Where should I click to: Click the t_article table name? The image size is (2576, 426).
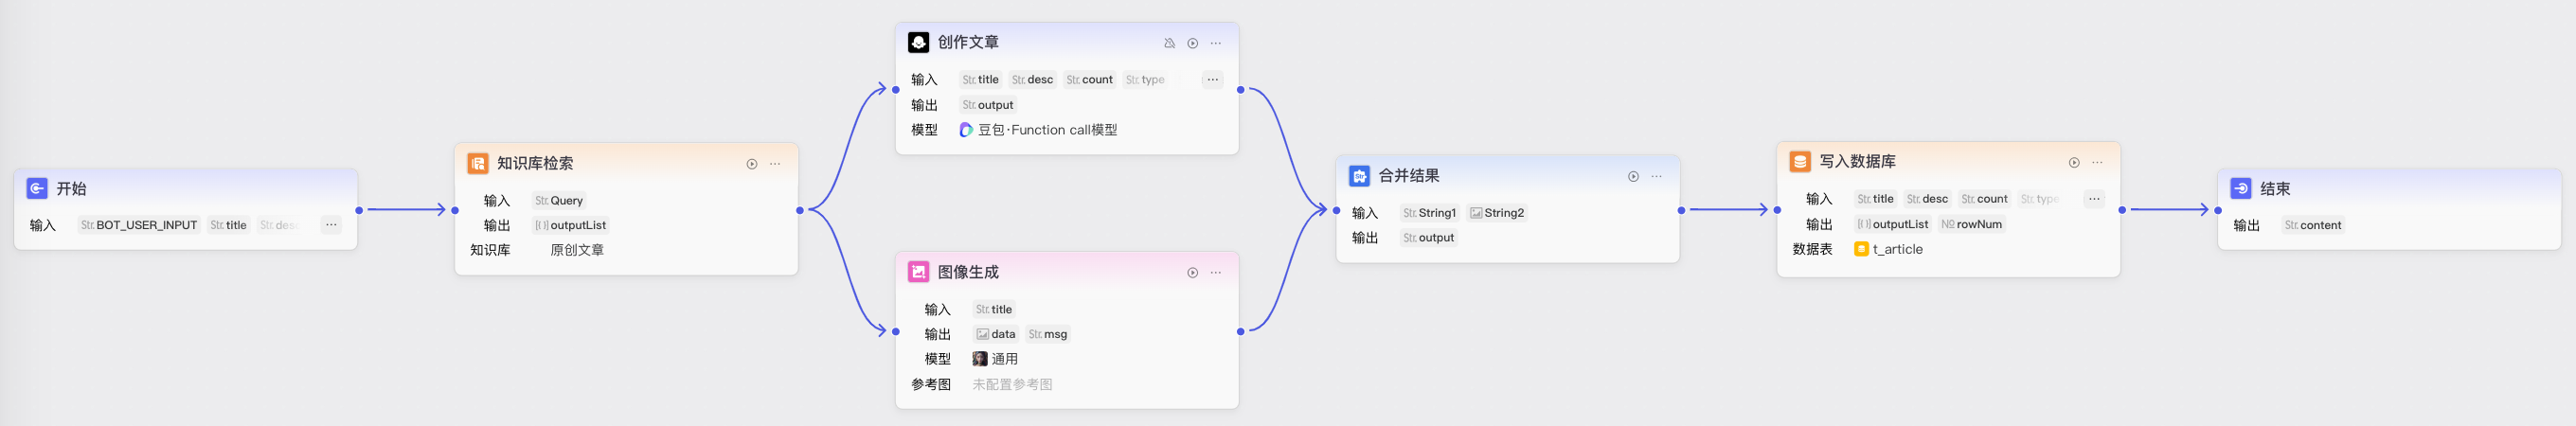pyautogui.click(x=1898, y=249)
